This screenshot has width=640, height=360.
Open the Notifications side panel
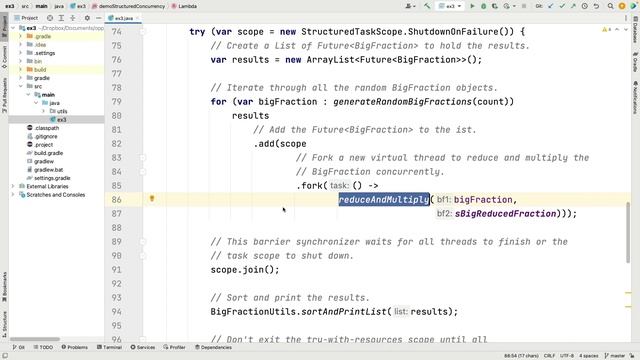point(635,97)
